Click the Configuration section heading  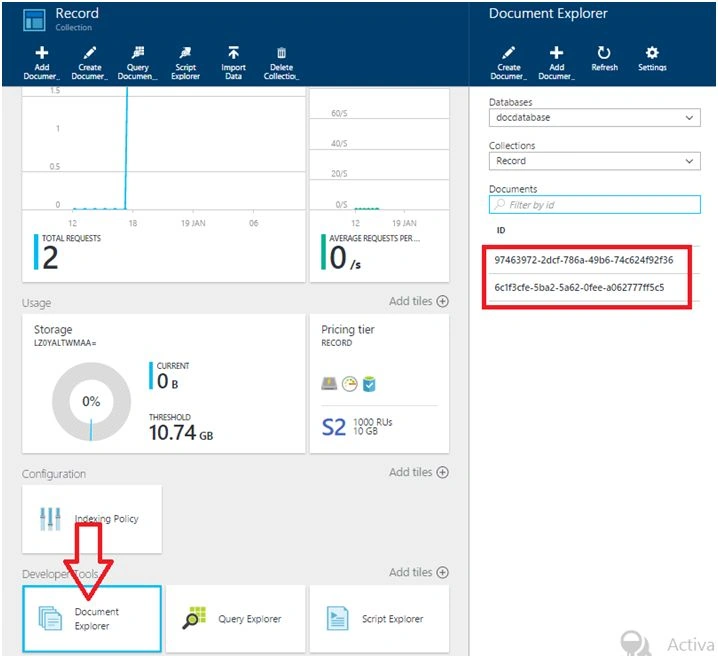click(x=54, y=474)
